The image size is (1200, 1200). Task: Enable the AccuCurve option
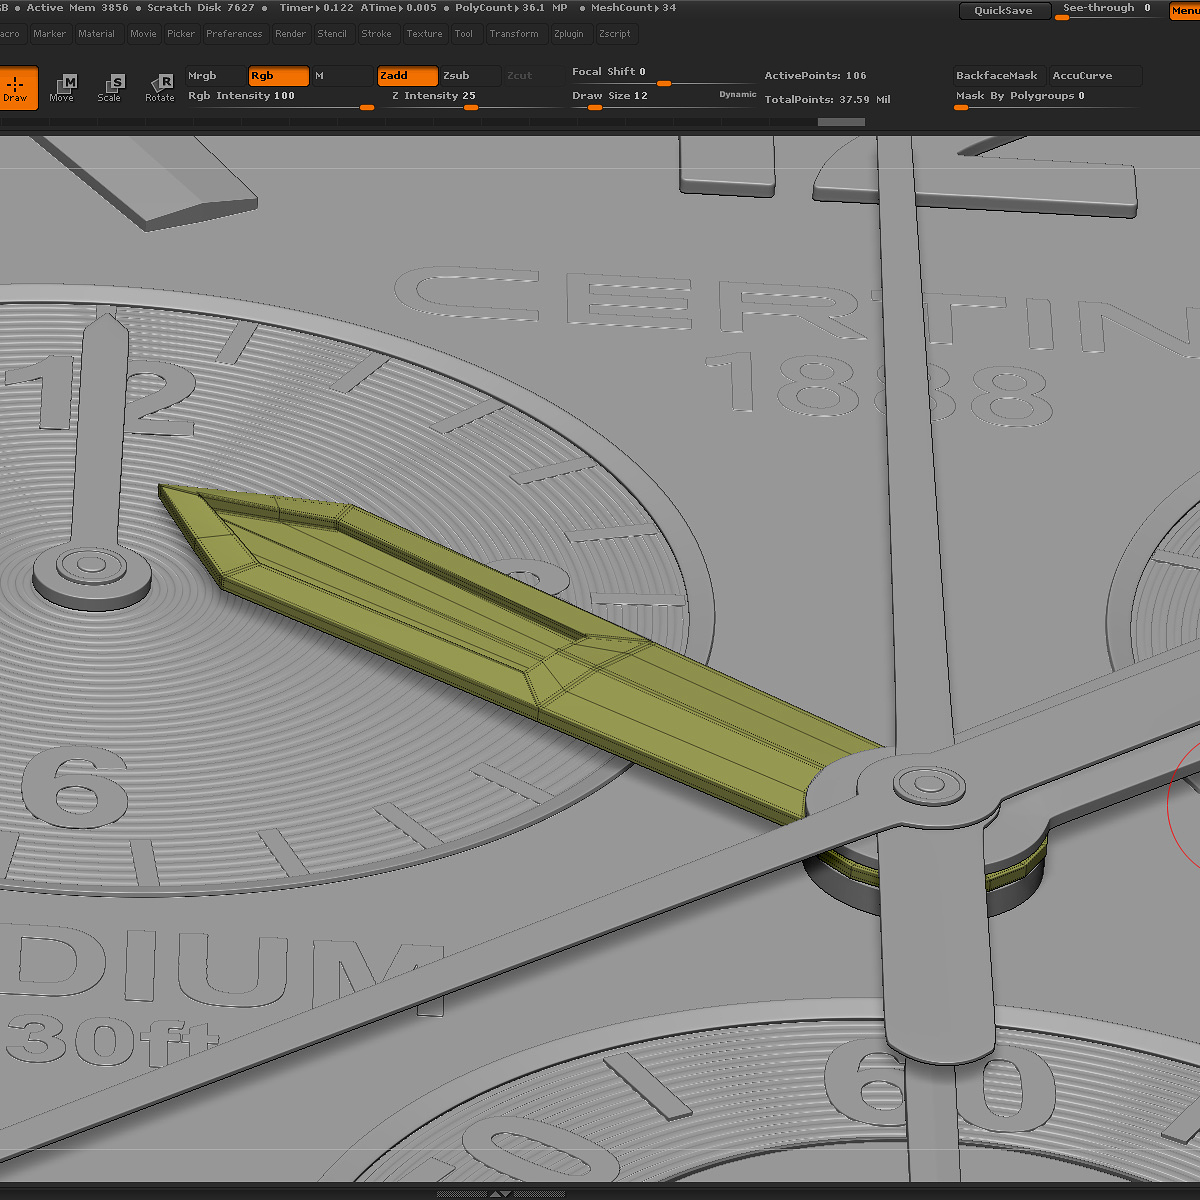(x=1095, y=76)
